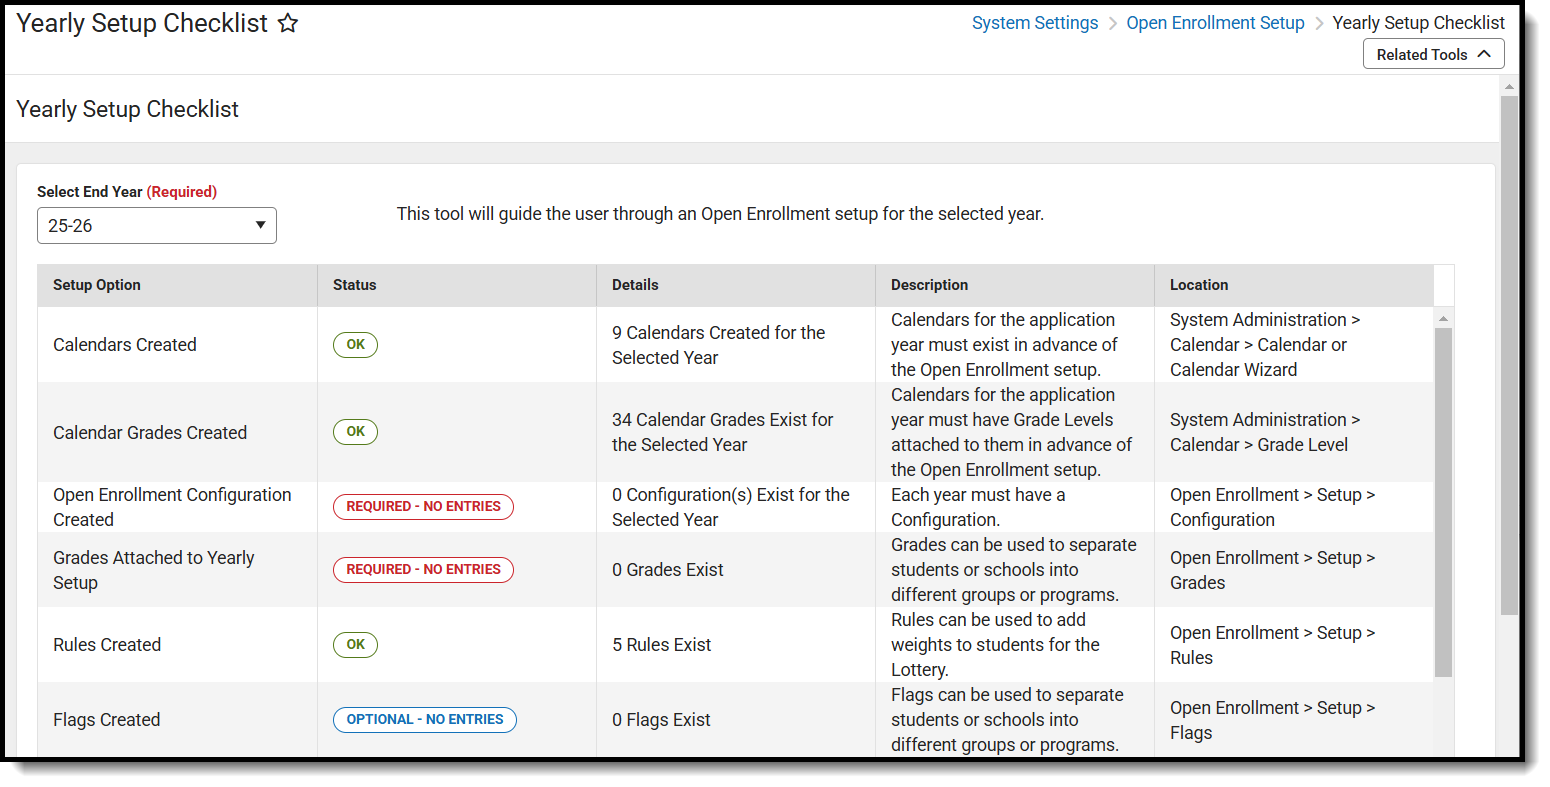The image size is (1550, 787).
Task: Select the OK status badge for Rules Created
Action: (x=355, y=645)
